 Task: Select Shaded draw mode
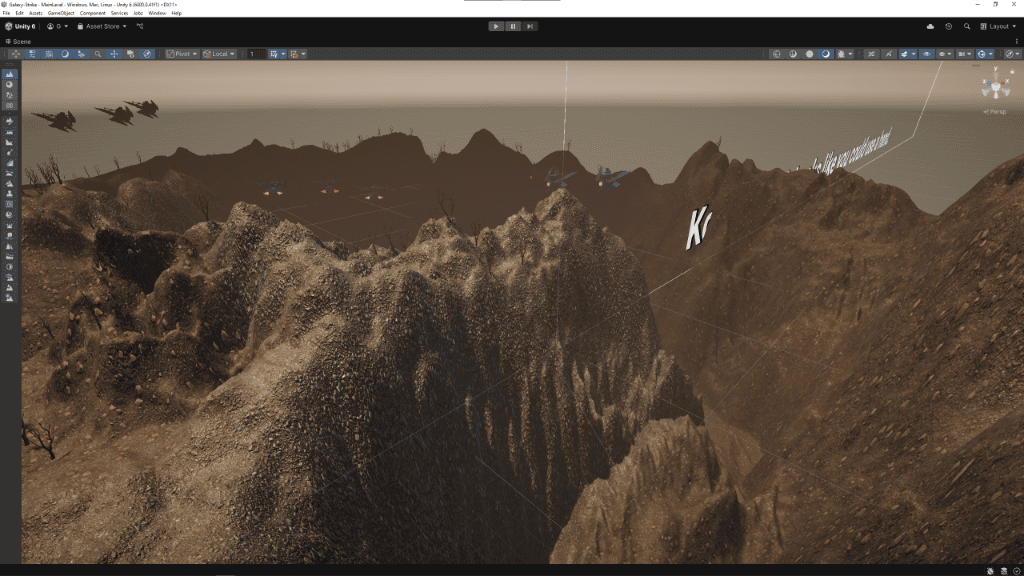[x=825, y=54]
